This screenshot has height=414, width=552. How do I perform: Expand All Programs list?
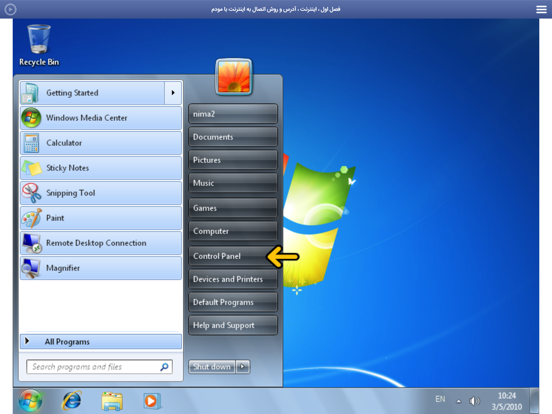point(101,341)
